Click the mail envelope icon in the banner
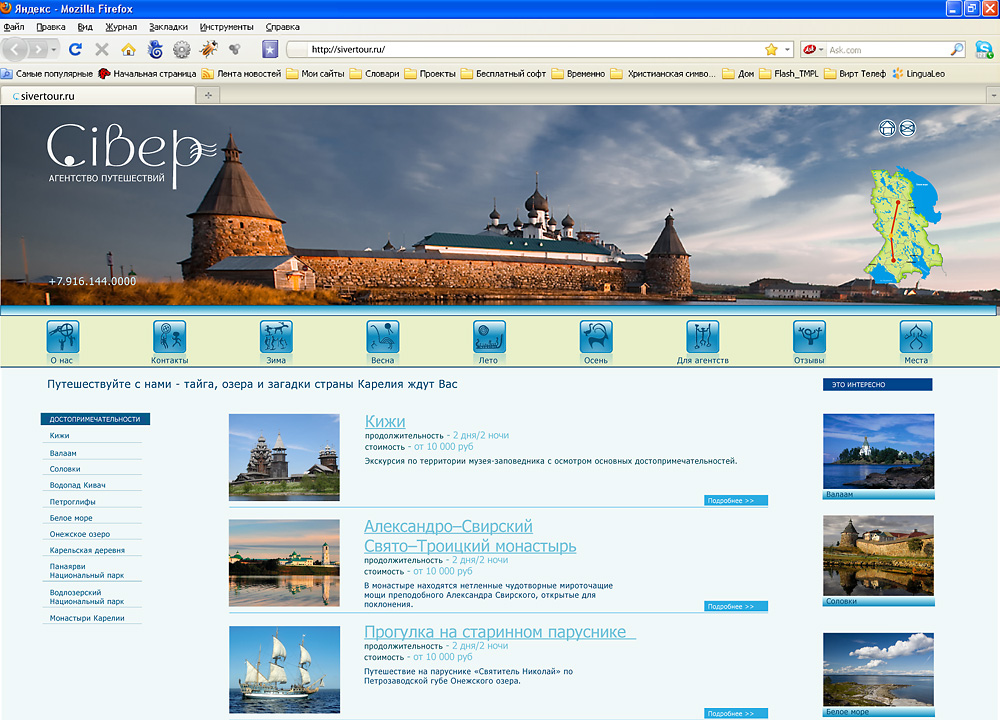Screen dimensions: 1000x720 [908, 128]
